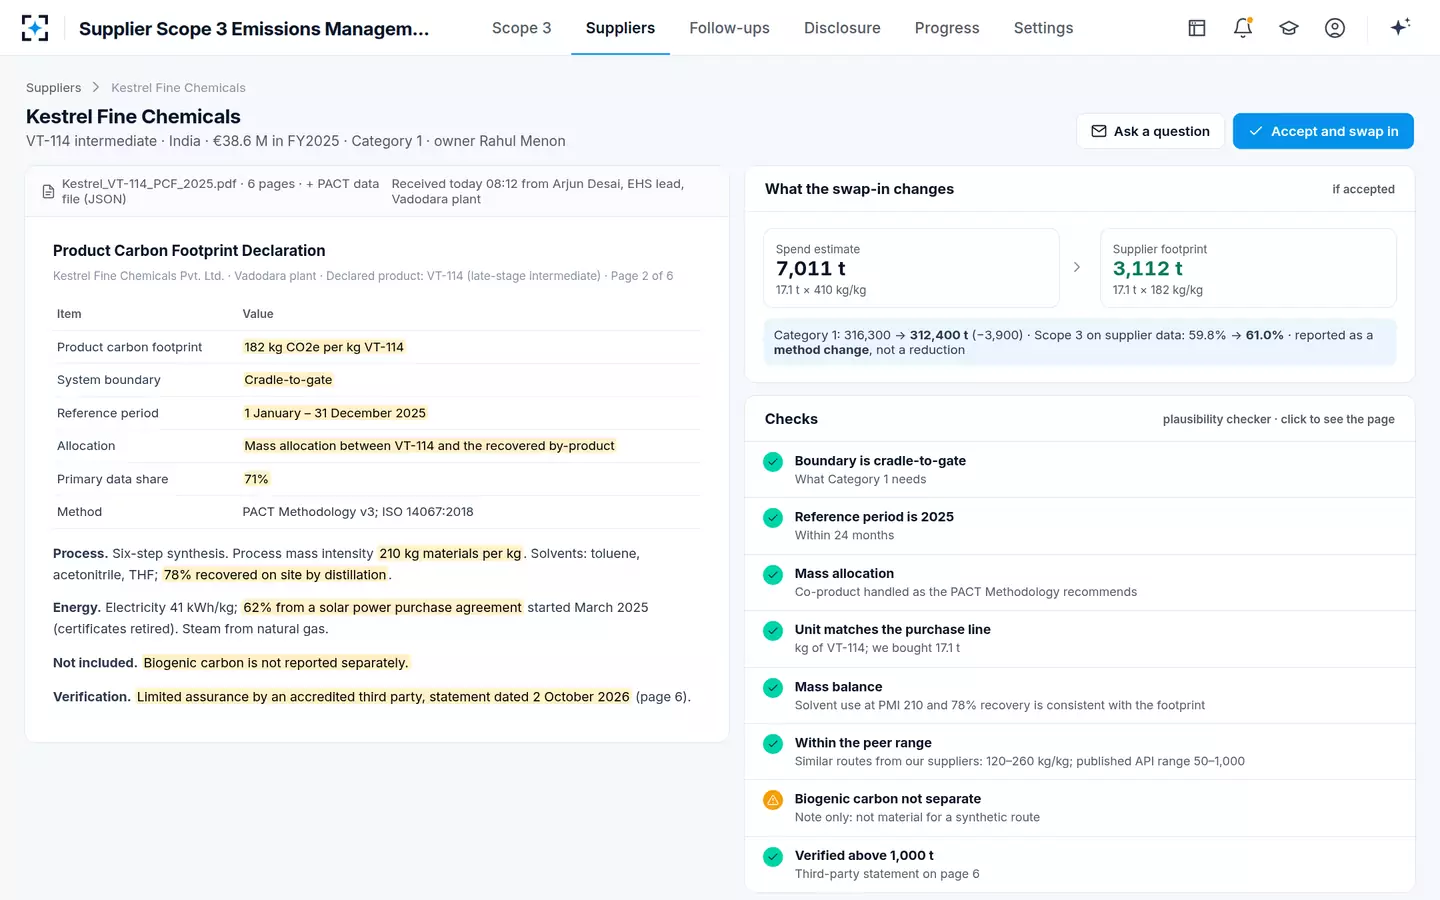This screenshot has width=1440, height=900.
Task: Switch to the Scope 3 tab
Action: click(x=521, y=28)
